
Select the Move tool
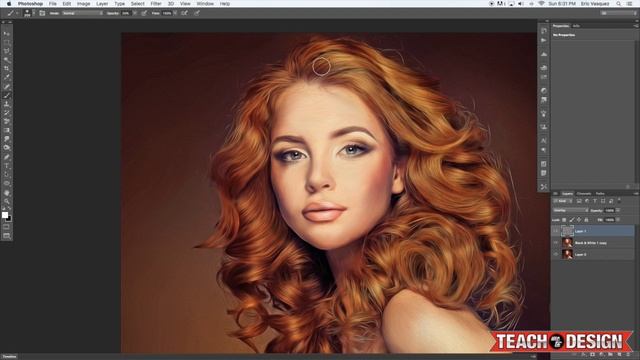point(7,33)
